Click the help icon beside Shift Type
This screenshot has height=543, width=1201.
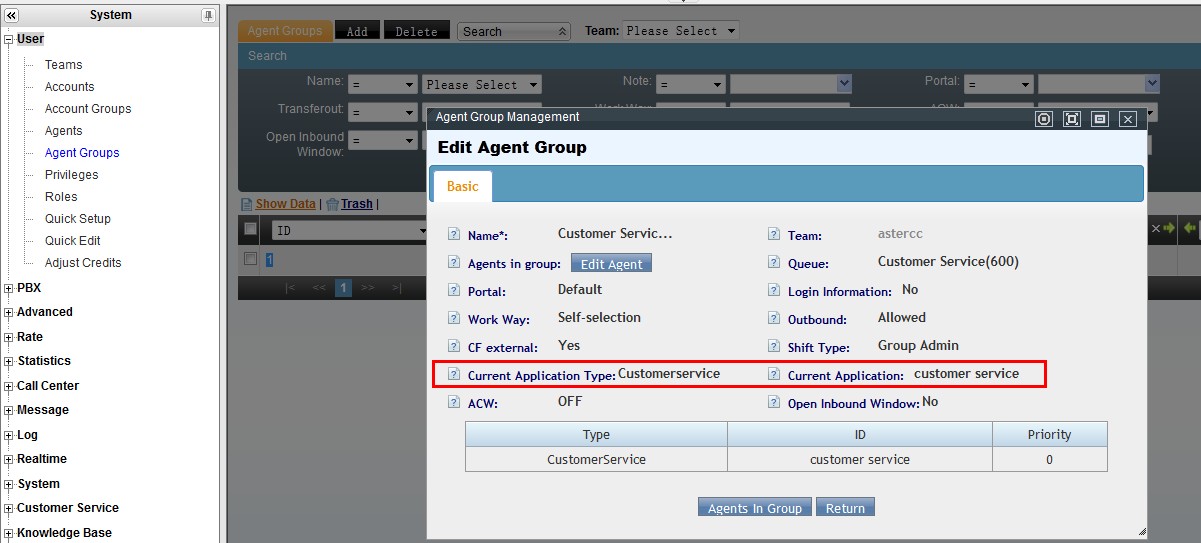click(773, 347)
